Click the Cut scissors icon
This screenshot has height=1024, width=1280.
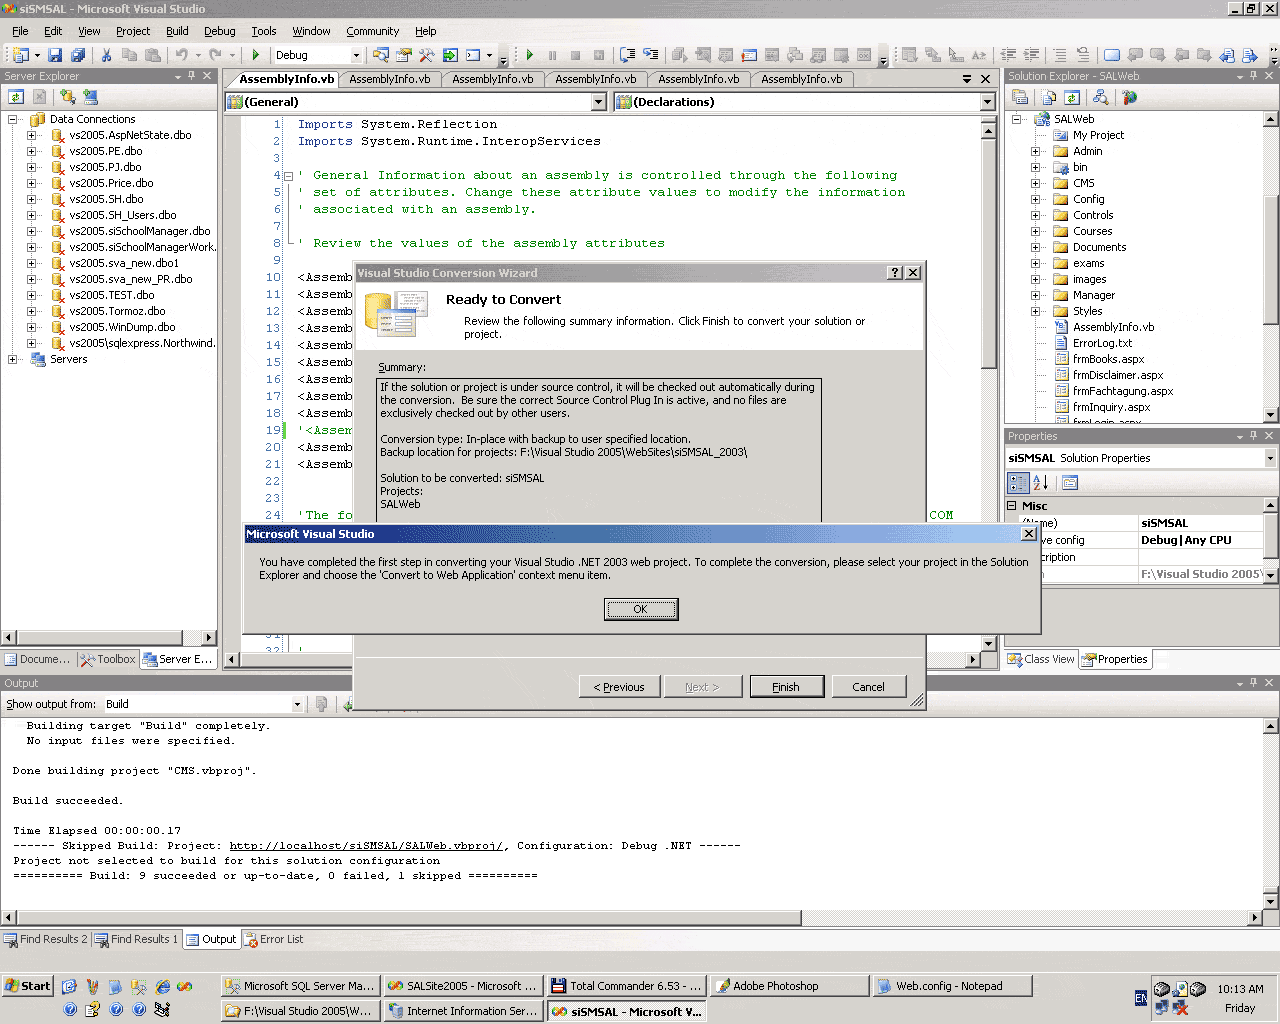tap(107, 55)
